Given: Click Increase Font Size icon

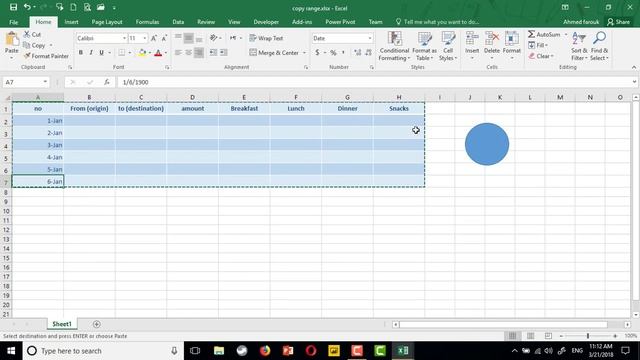Looking at the screenshot, I should pyautogui.click(x=154, y=38).
